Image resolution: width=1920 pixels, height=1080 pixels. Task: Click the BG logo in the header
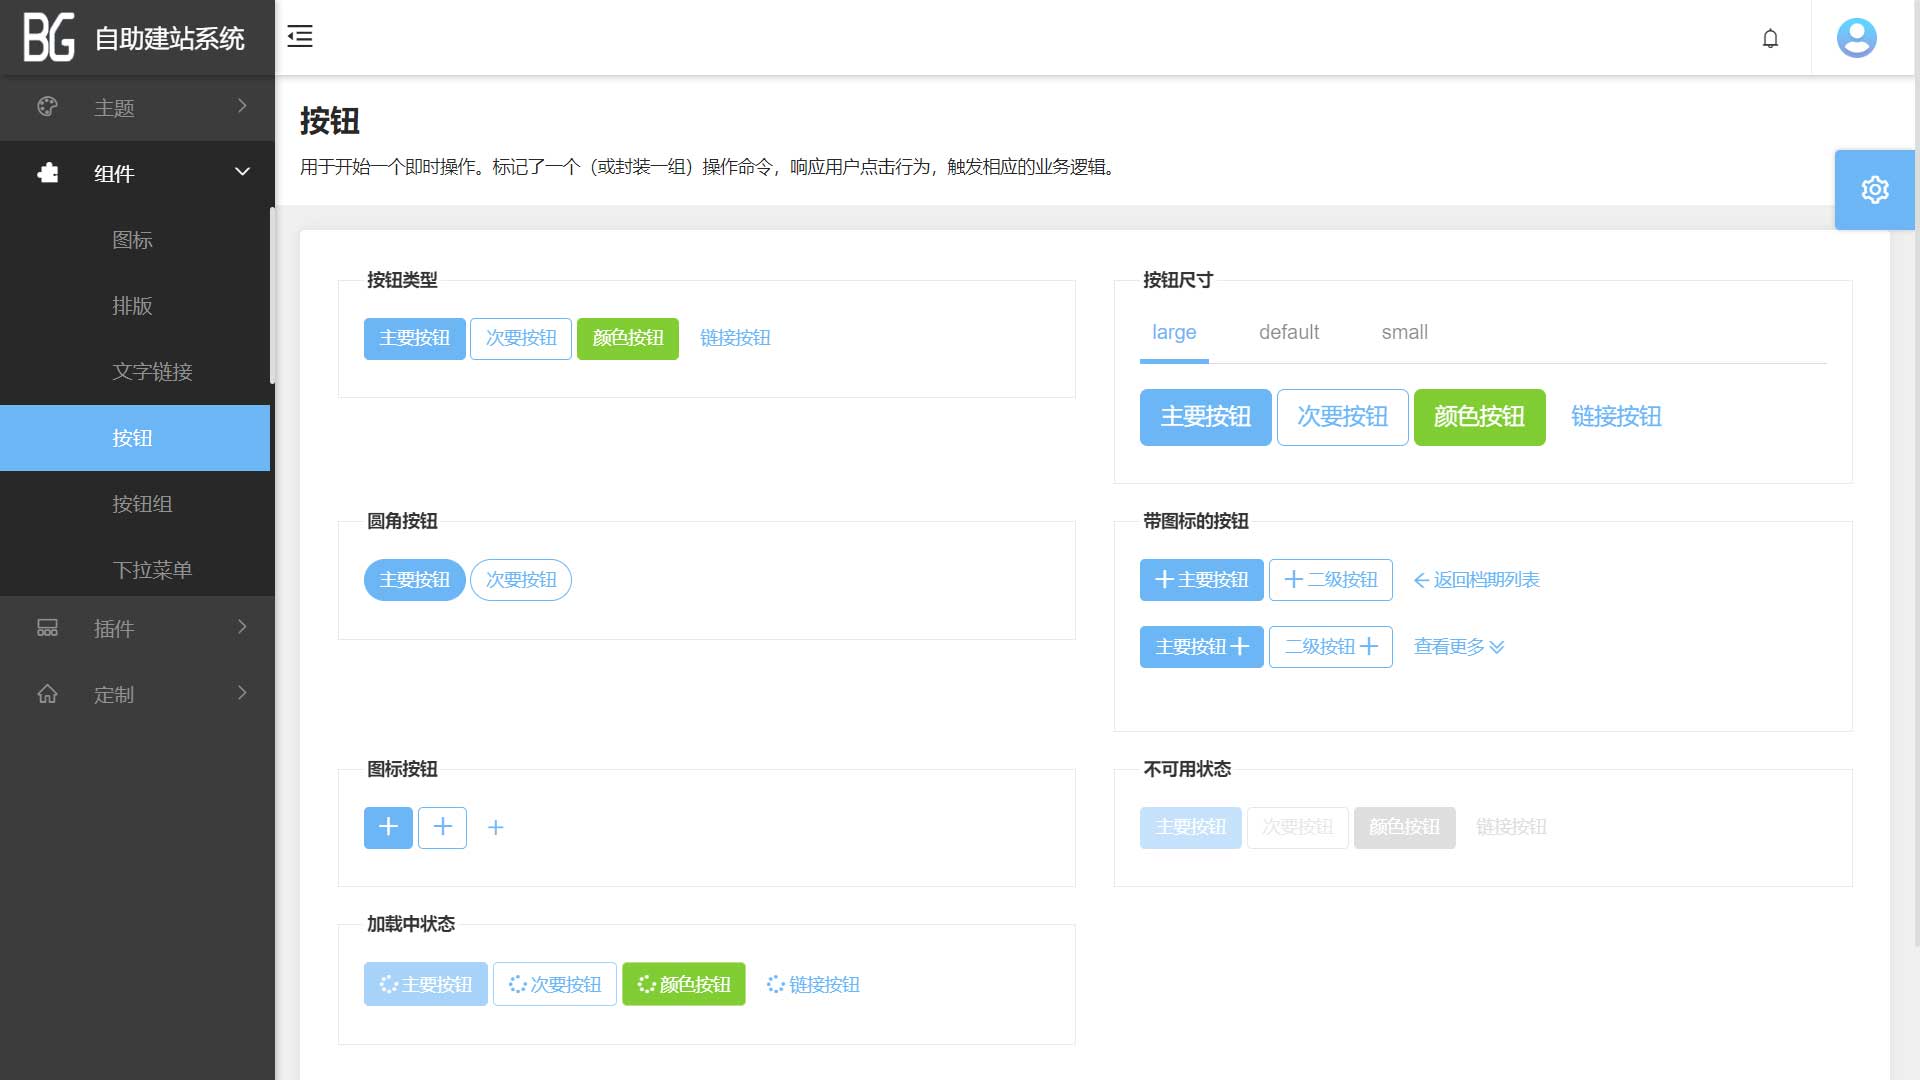49,38
